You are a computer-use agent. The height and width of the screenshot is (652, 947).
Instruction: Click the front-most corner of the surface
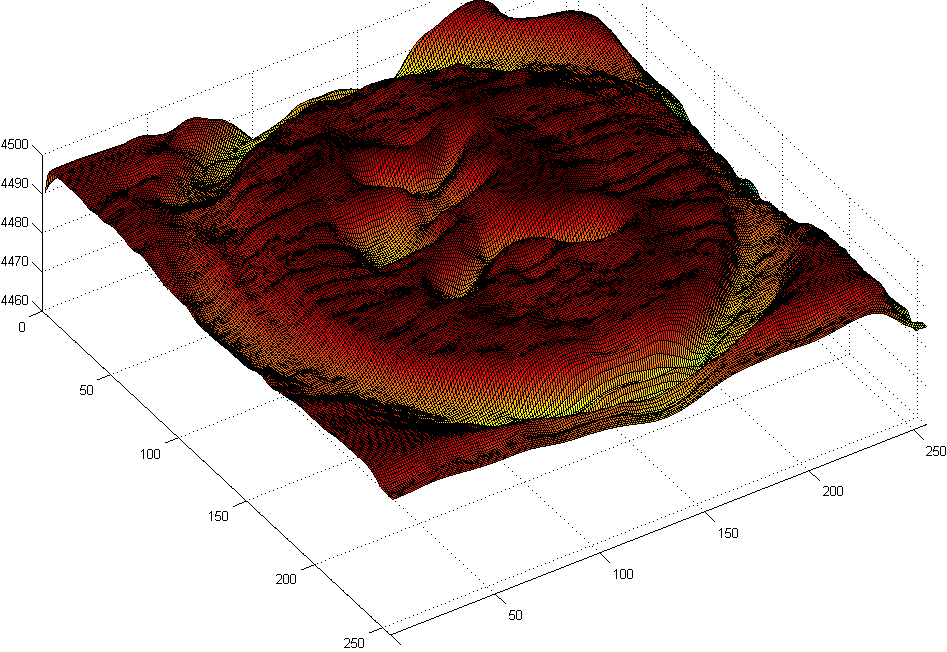point(396,496)
